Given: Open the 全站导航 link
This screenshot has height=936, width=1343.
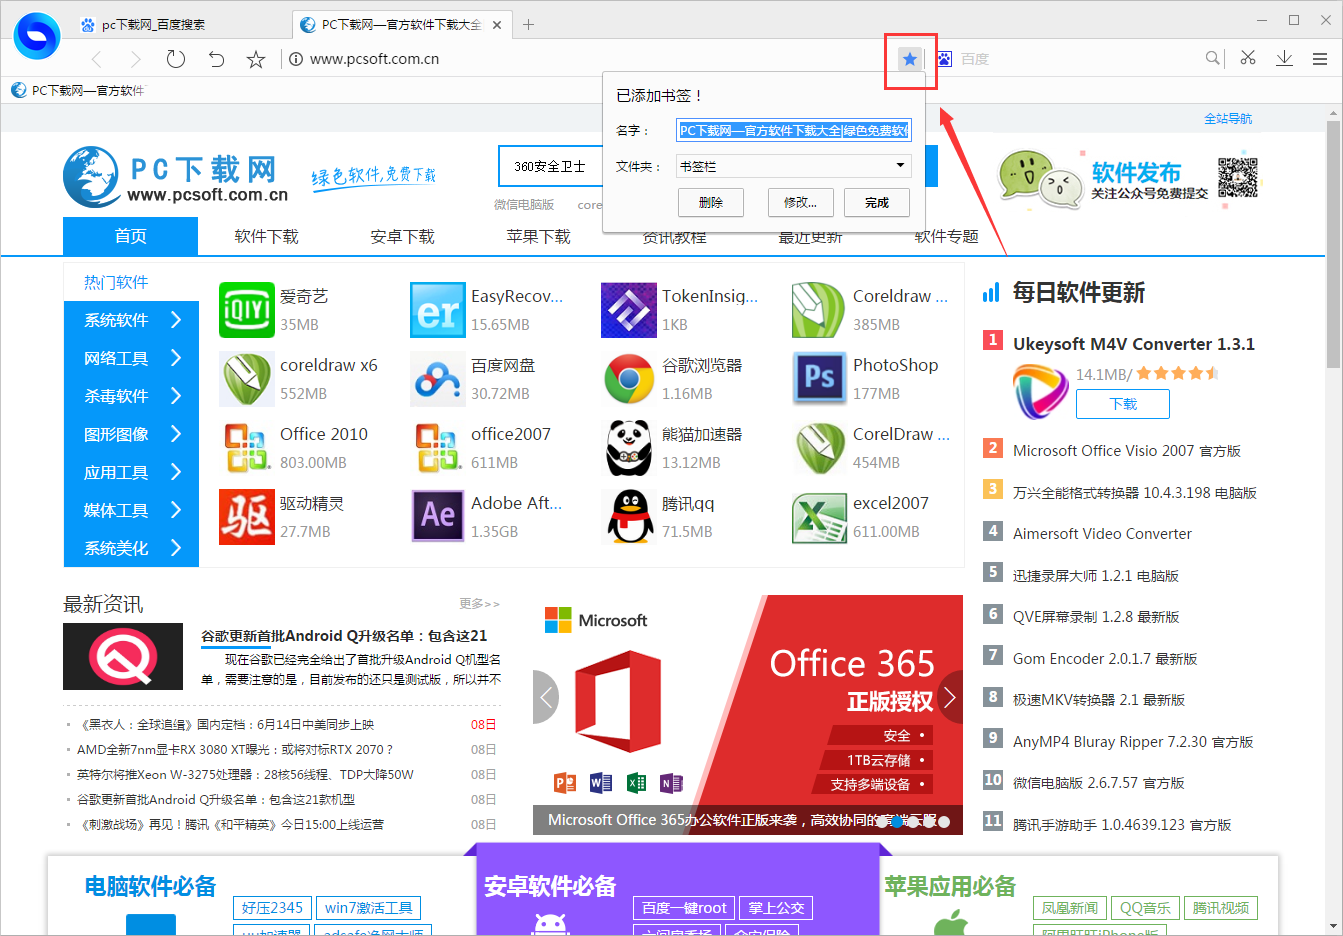Looking at the screenshot, I should pyautogui.click(x=1228, y=118).
